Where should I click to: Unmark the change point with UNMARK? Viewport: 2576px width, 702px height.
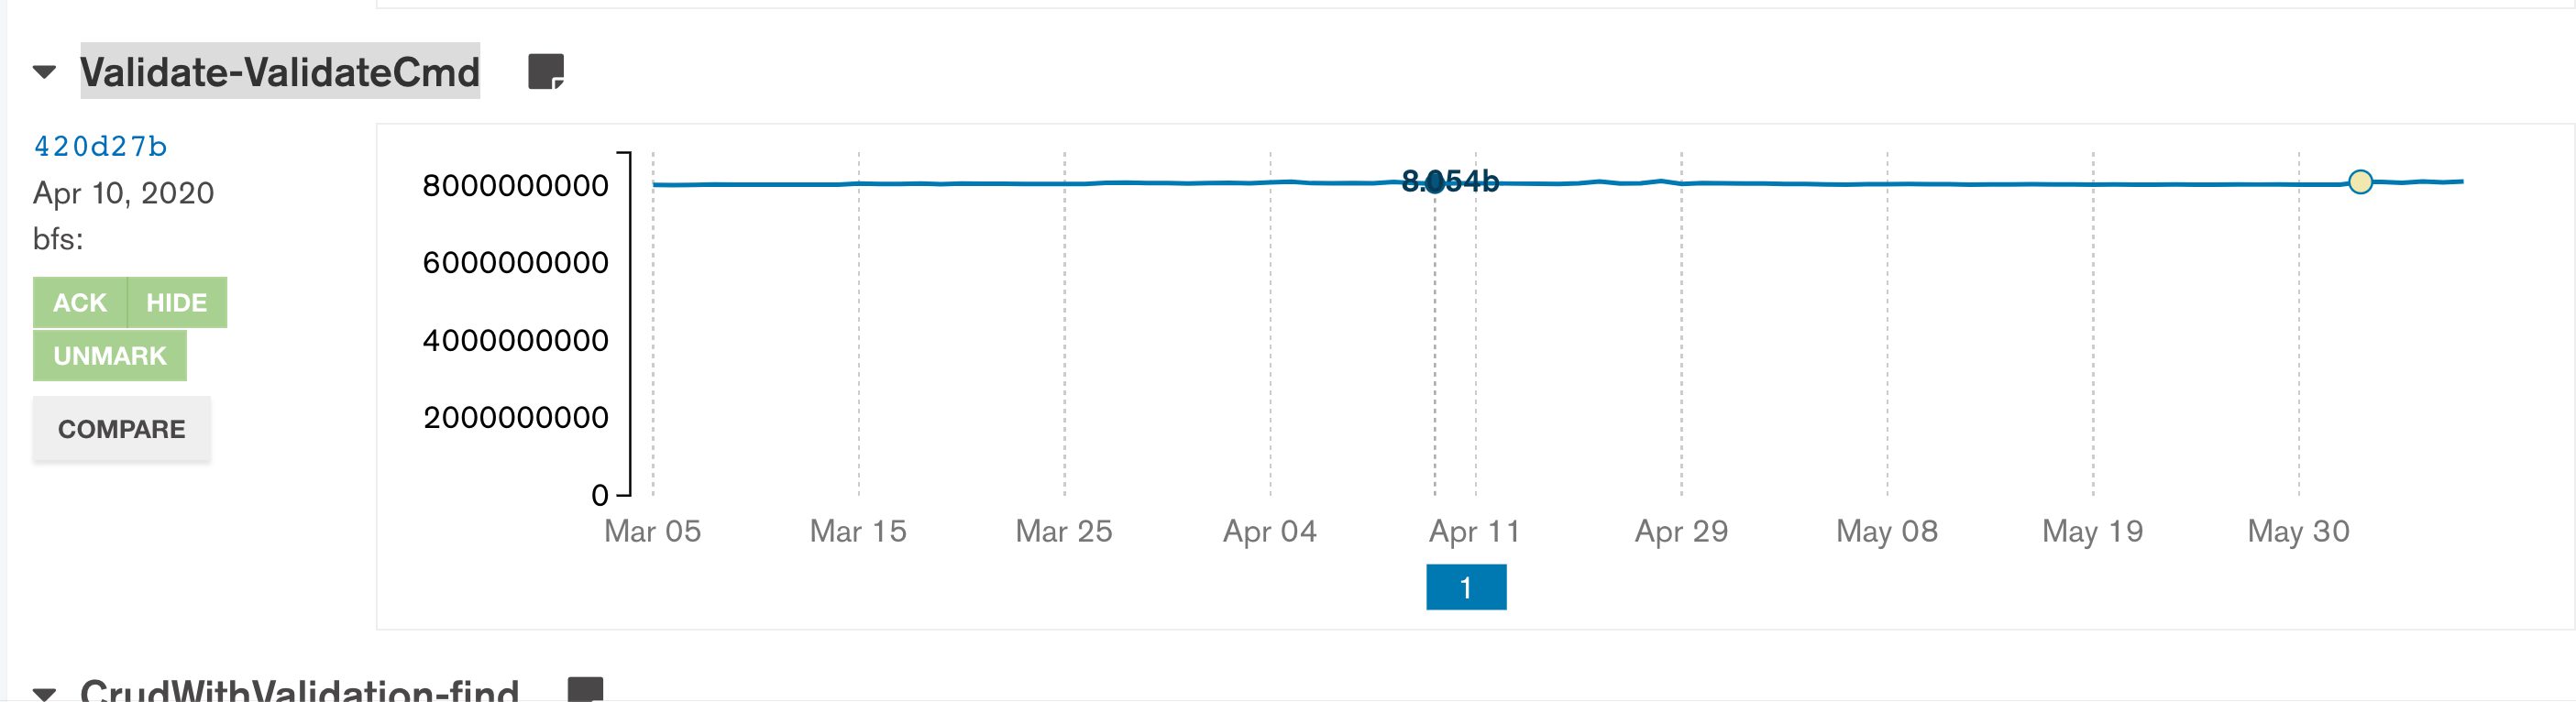(110, 356)
